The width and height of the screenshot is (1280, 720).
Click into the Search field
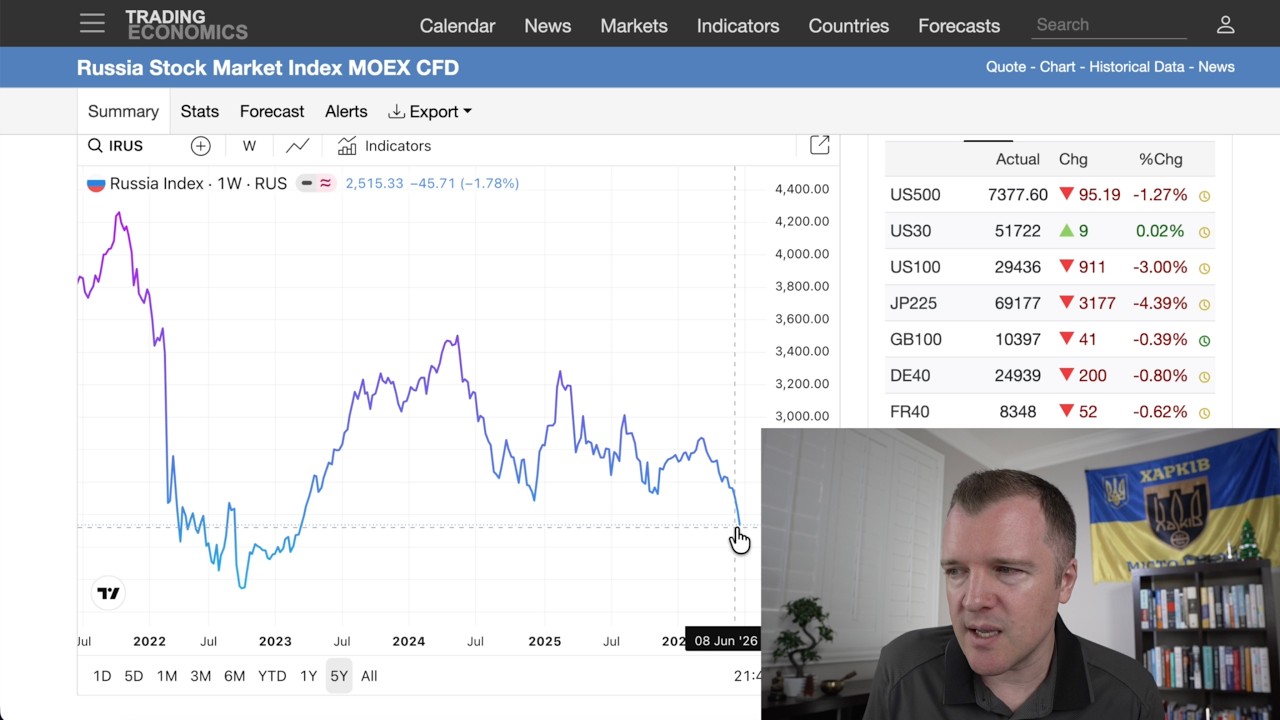1109,25
